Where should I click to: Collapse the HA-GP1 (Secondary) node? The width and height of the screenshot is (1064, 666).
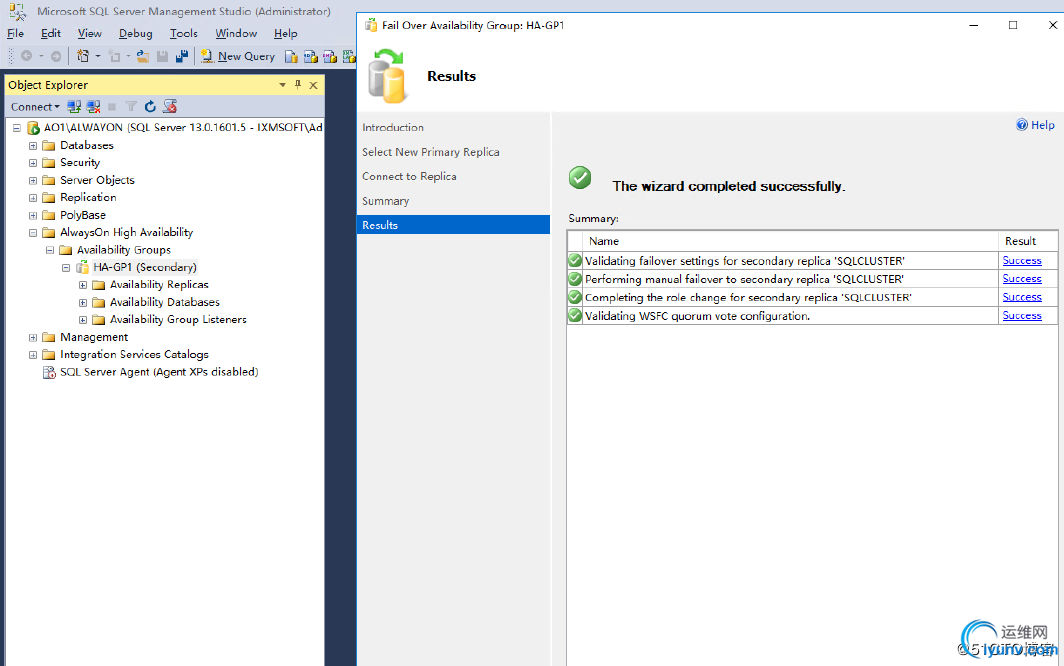tap(66, 267)
